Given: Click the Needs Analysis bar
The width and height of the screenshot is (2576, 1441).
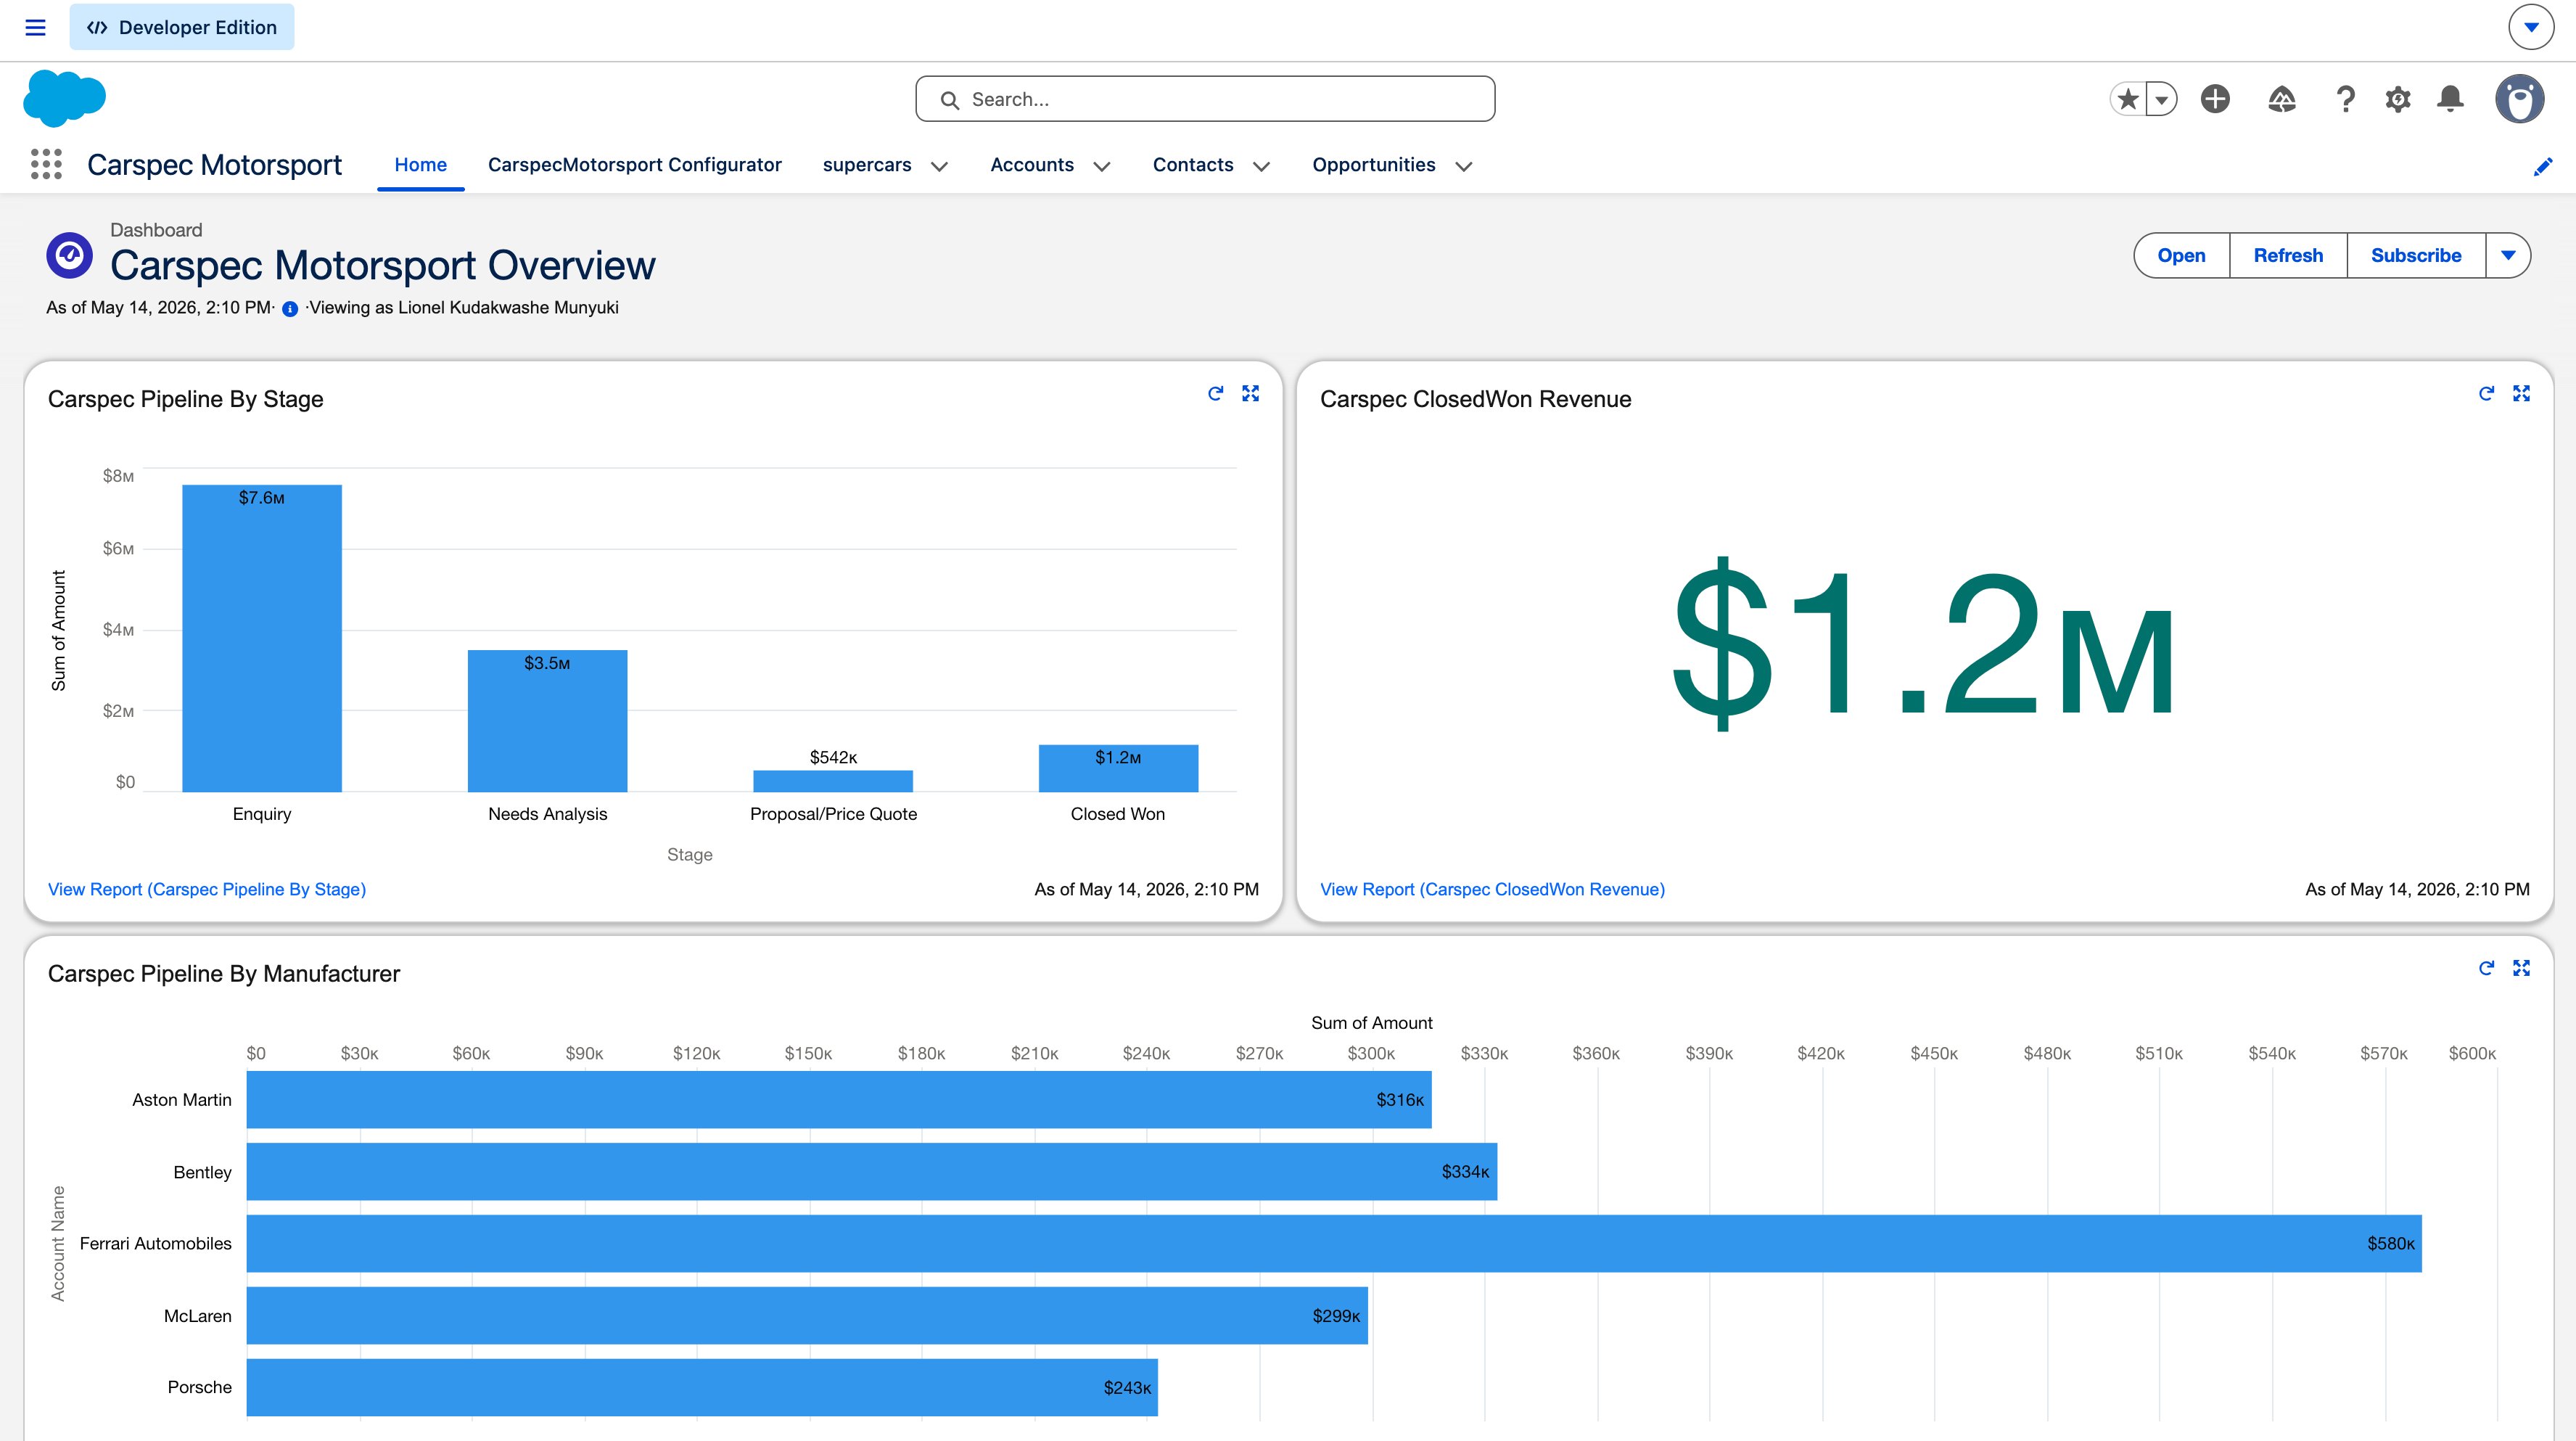Looking at the screenshot, I should click(x=547, y=721).
